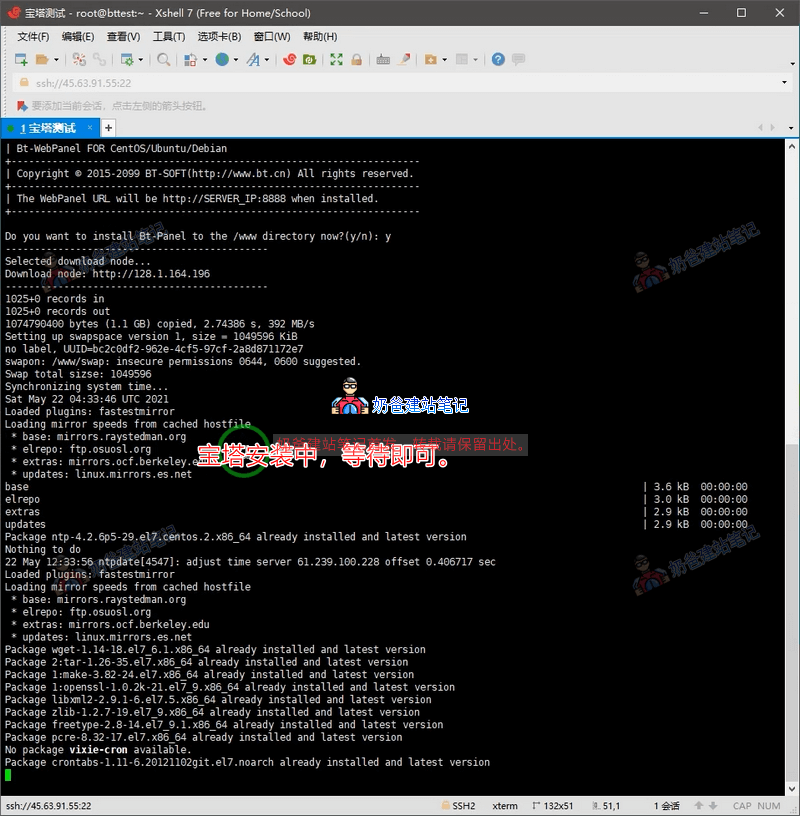Click the plus button to add tab
The height and width of the screenshot is (816, 800).
click(109, 128)
